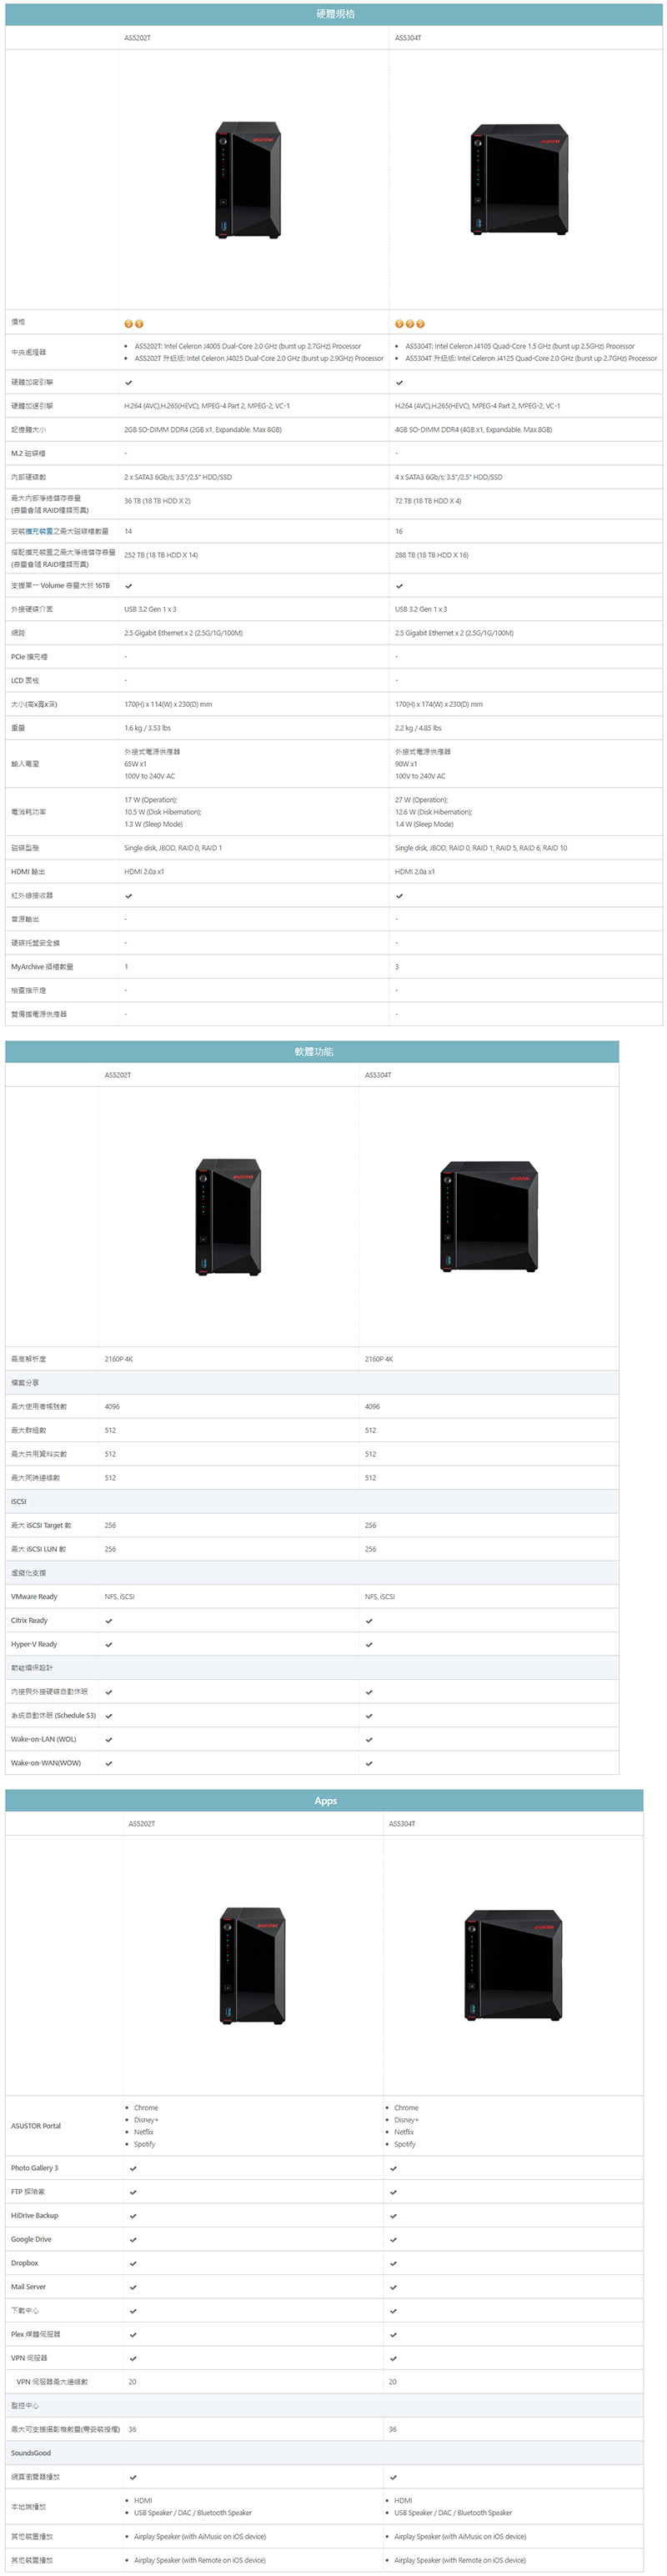667x2576 pixels.
Task: Click the AS5304T three-coin price icons
Action: [410, 323]
